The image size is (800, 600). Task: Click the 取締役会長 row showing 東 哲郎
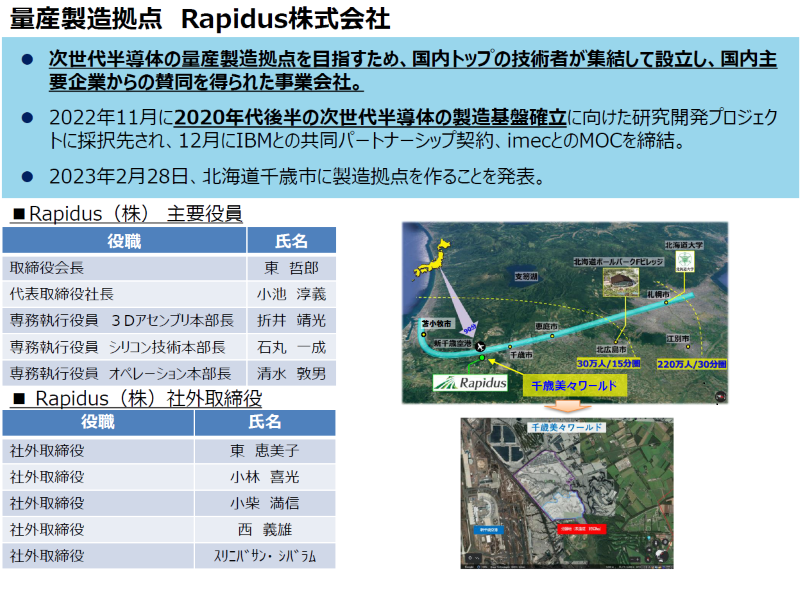click(170, 267)
